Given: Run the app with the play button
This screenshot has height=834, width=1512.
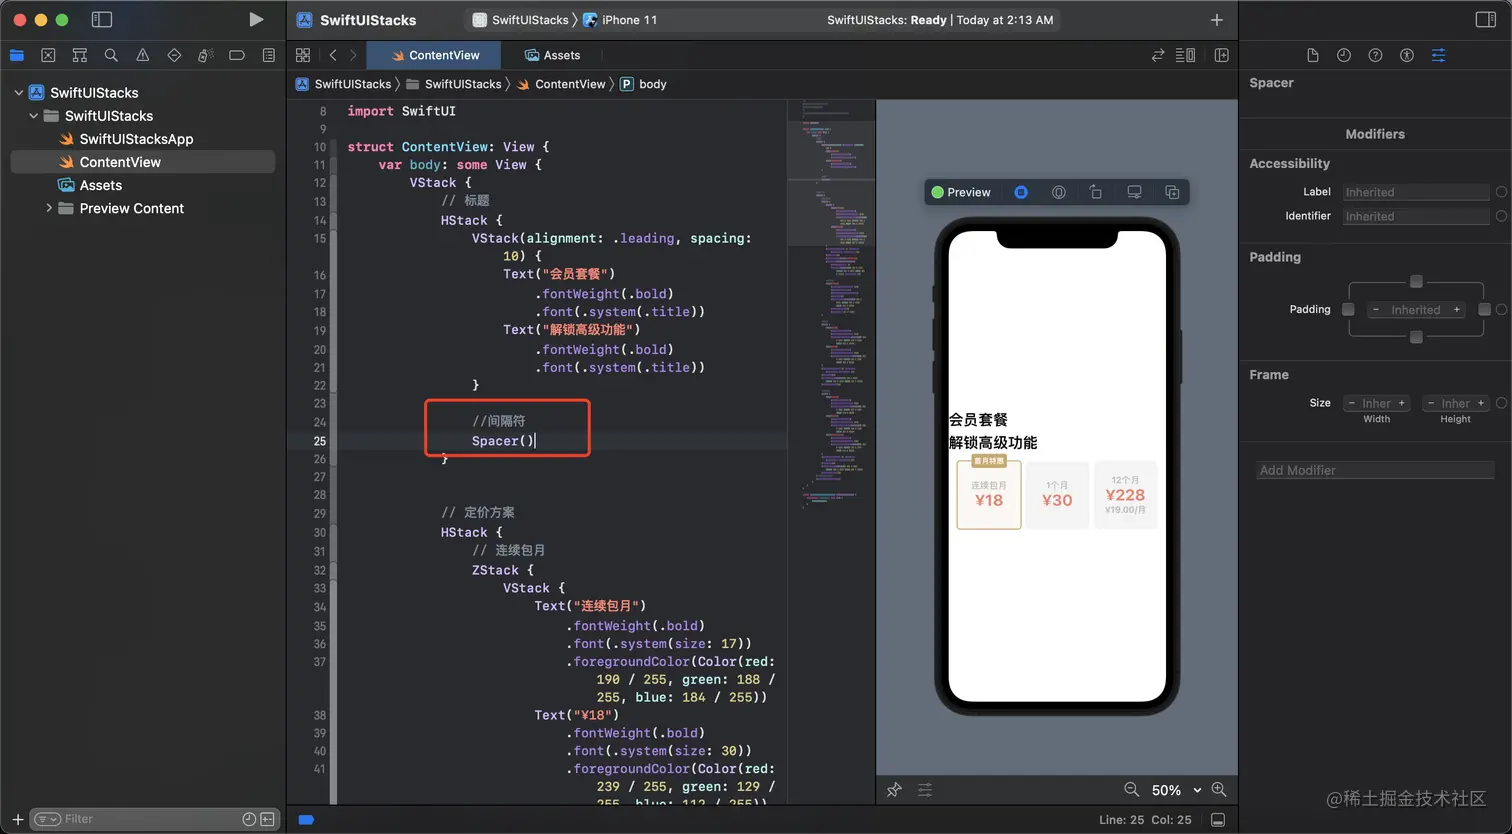Looking at the screenshot, I should pyautogui.click(x=256, y=19).
